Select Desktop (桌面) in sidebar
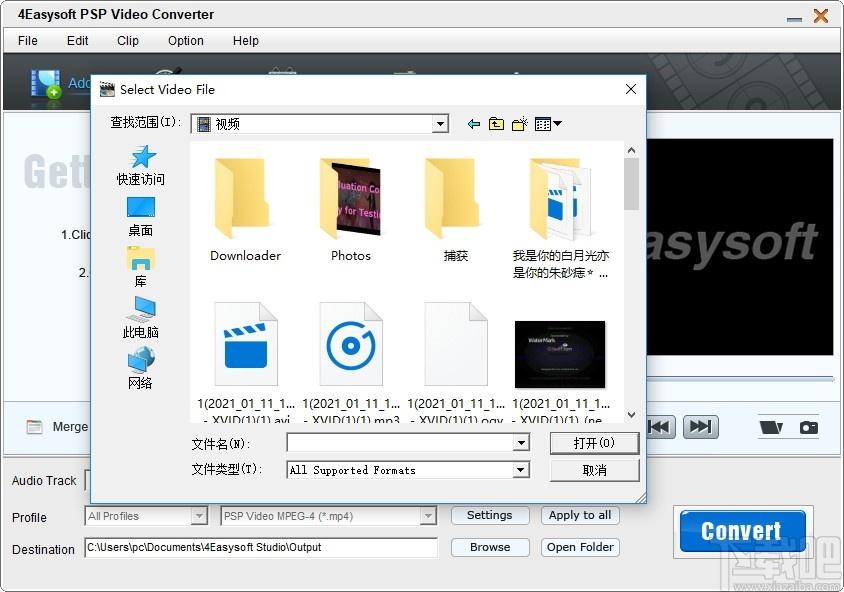844x592 pixels. tap(140, 217)
